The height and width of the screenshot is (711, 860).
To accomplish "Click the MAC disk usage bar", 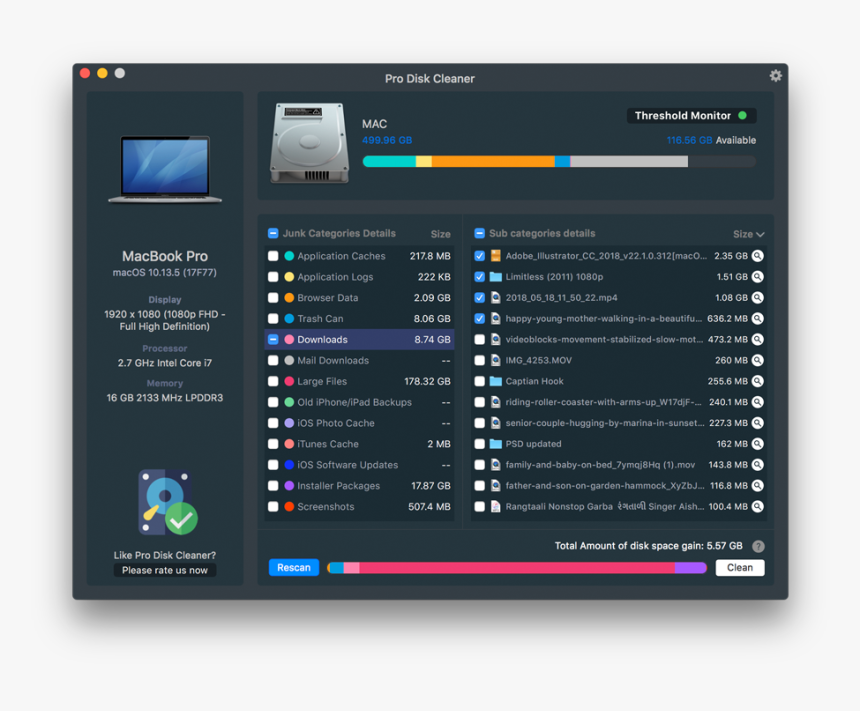I will click(x=559, y=161).
